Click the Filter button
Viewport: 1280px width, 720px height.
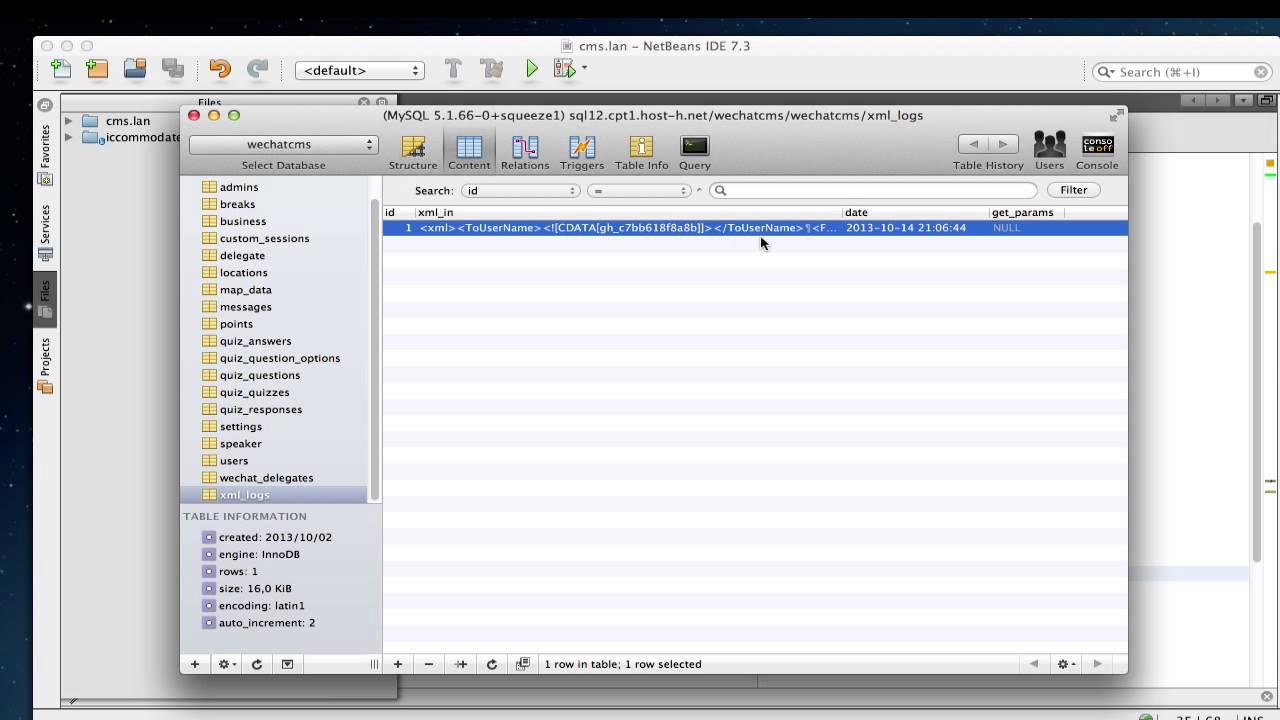coord(1074,190)
